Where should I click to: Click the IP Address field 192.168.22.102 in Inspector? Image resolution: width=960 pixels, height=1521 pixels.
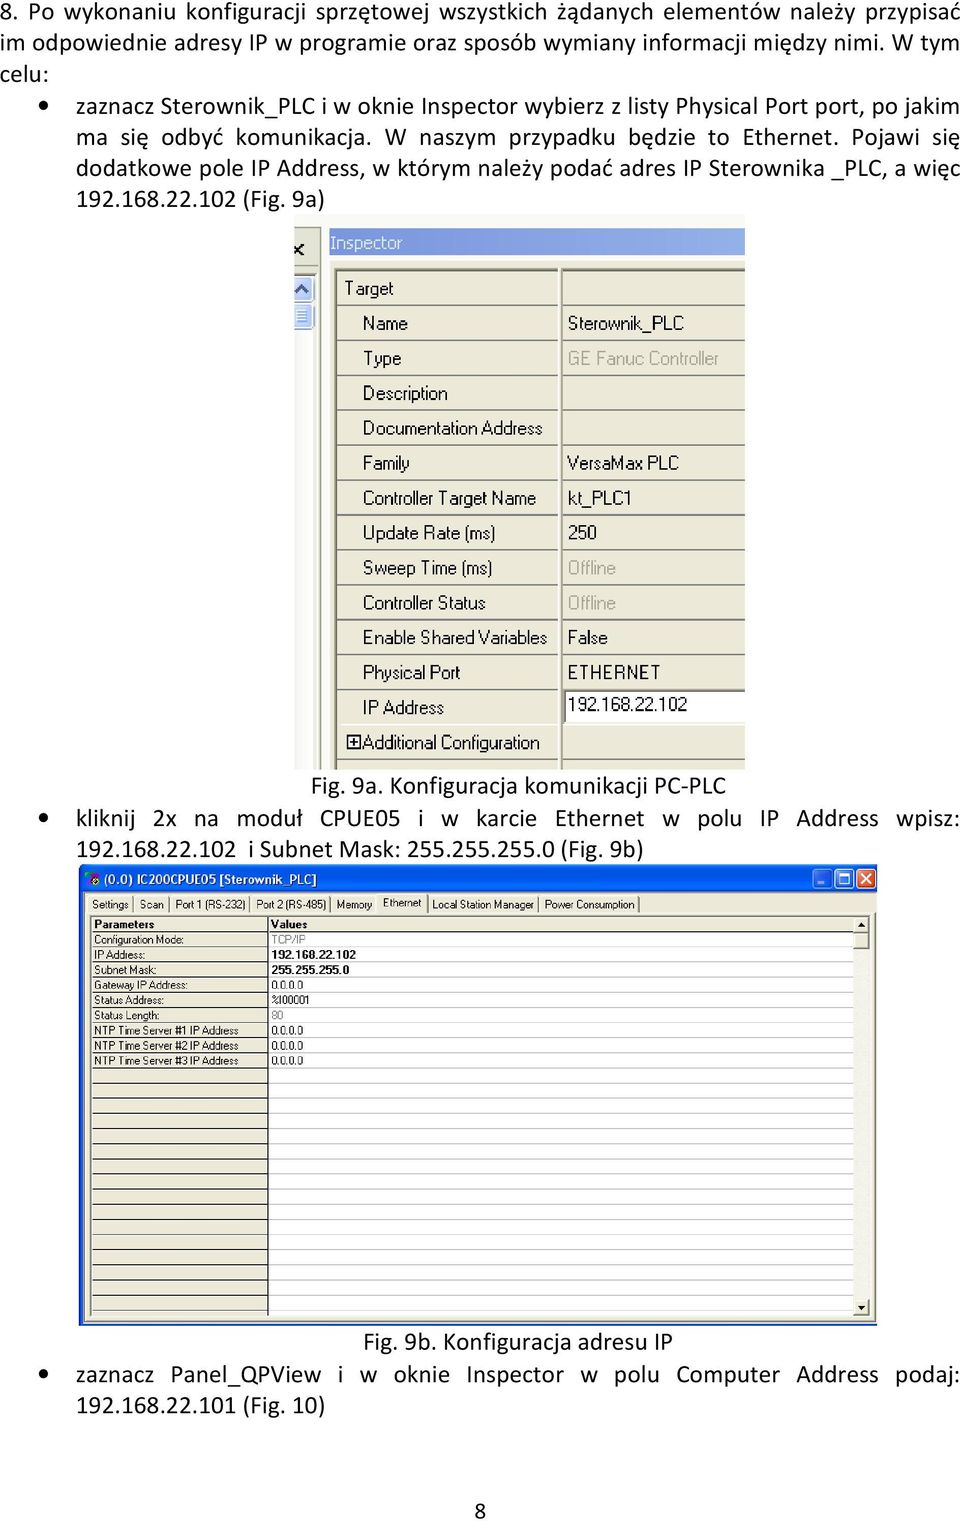pyautogui.click(x=654, y=705)
